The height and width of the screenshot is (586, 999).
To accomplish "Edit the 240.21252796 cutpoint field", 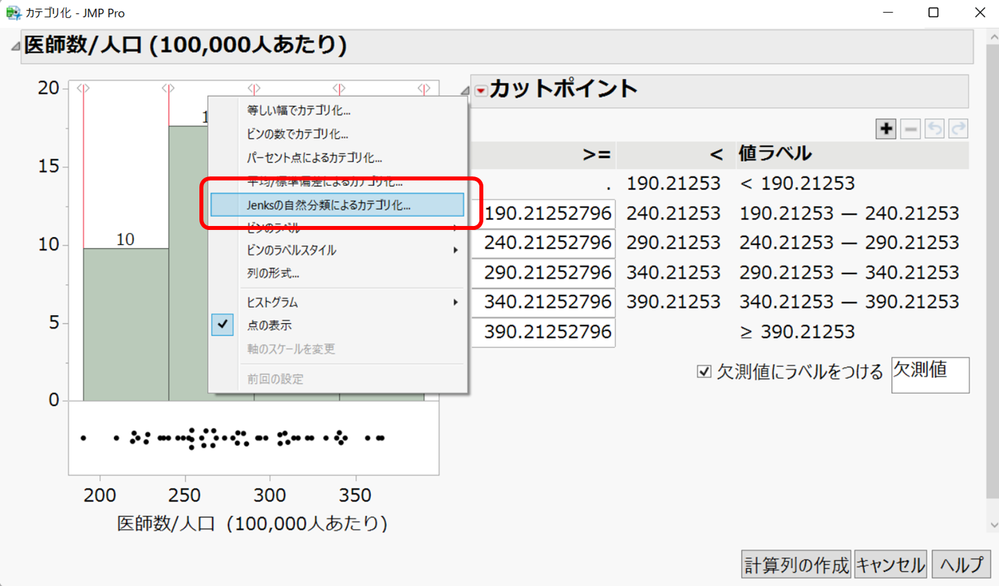I will coord(543,243).
